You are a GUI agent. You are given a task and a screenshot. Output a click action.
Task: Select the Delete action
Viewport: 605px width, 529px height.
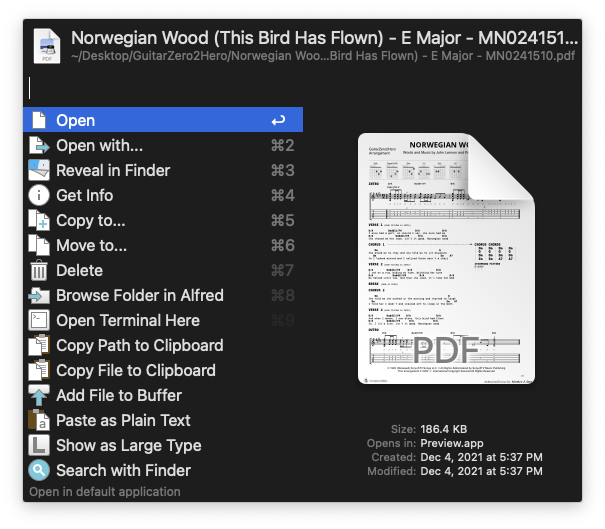[x=163, y=270]
